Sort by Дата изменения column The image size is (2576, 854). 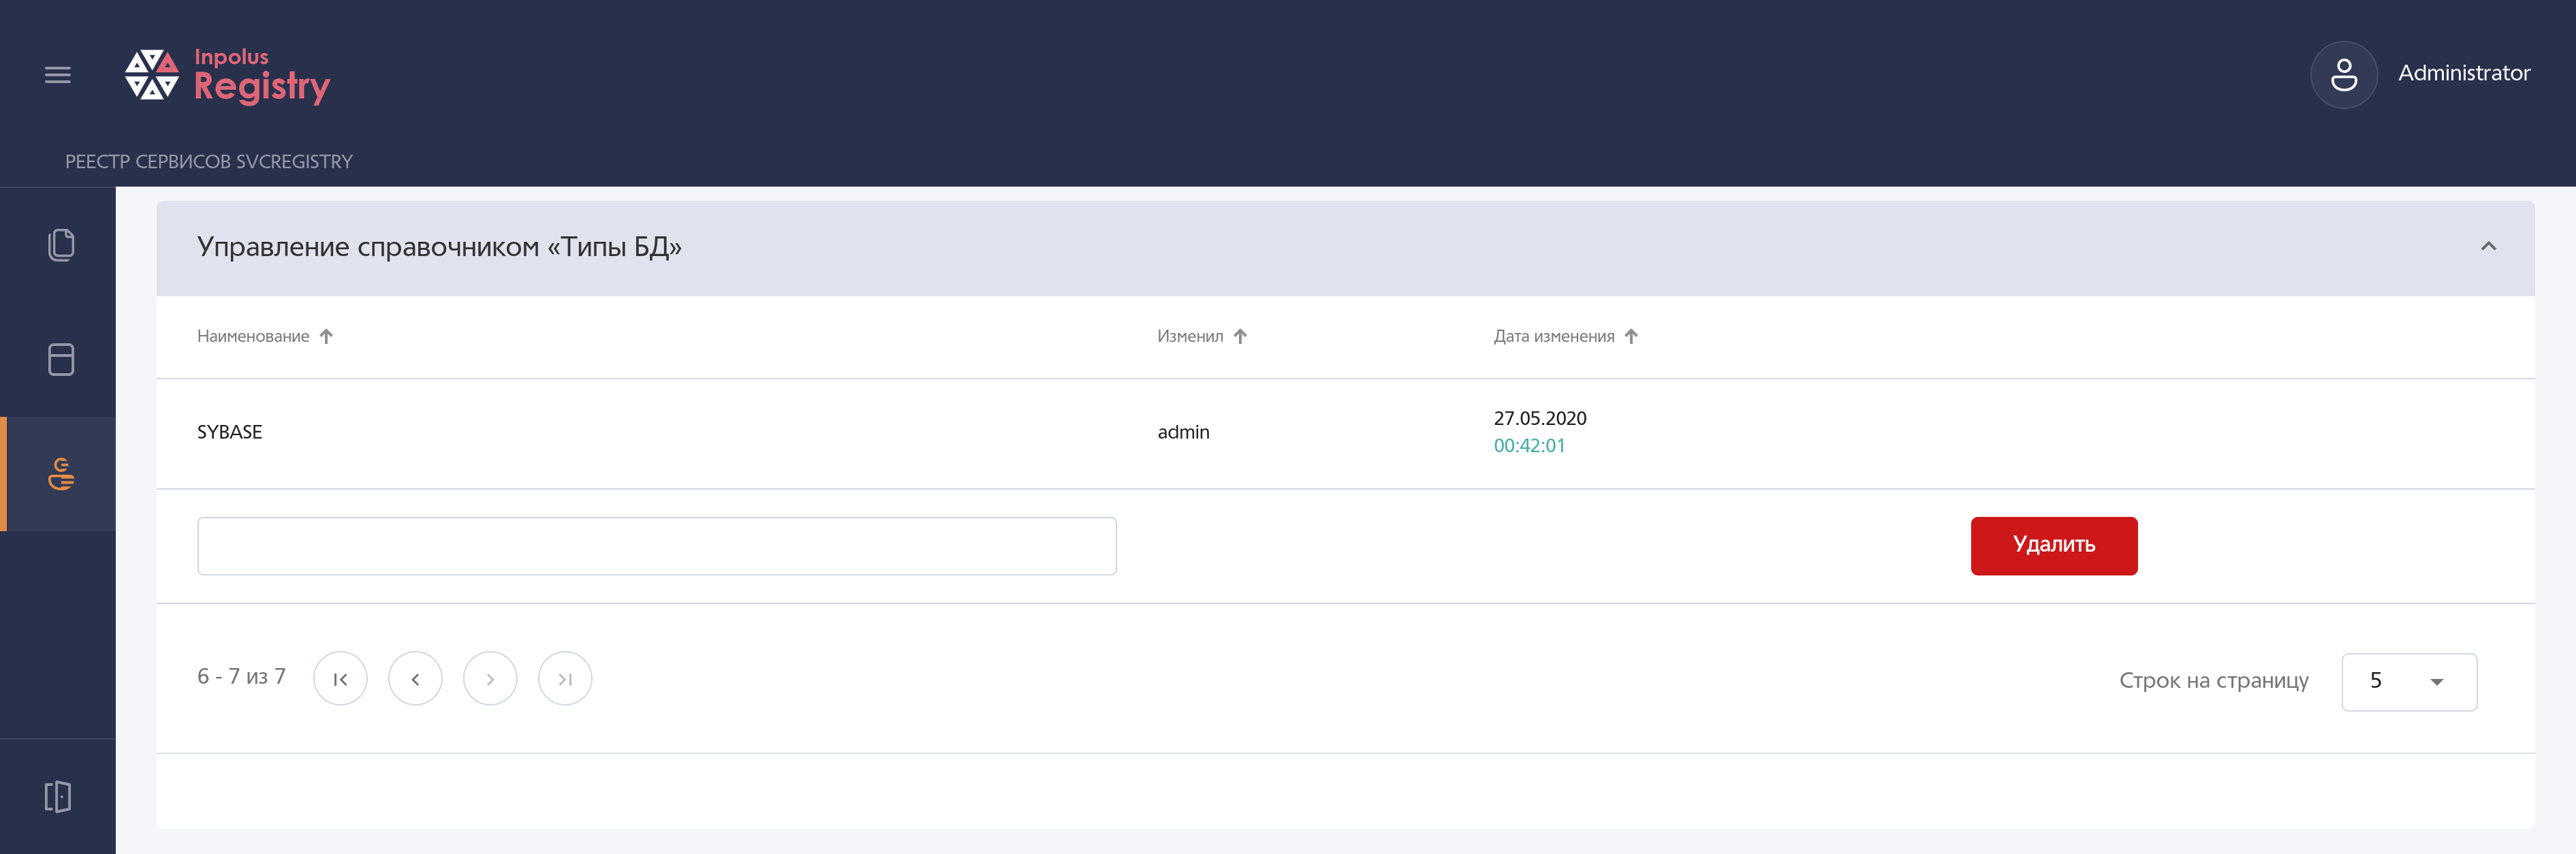pos(1565,337)
